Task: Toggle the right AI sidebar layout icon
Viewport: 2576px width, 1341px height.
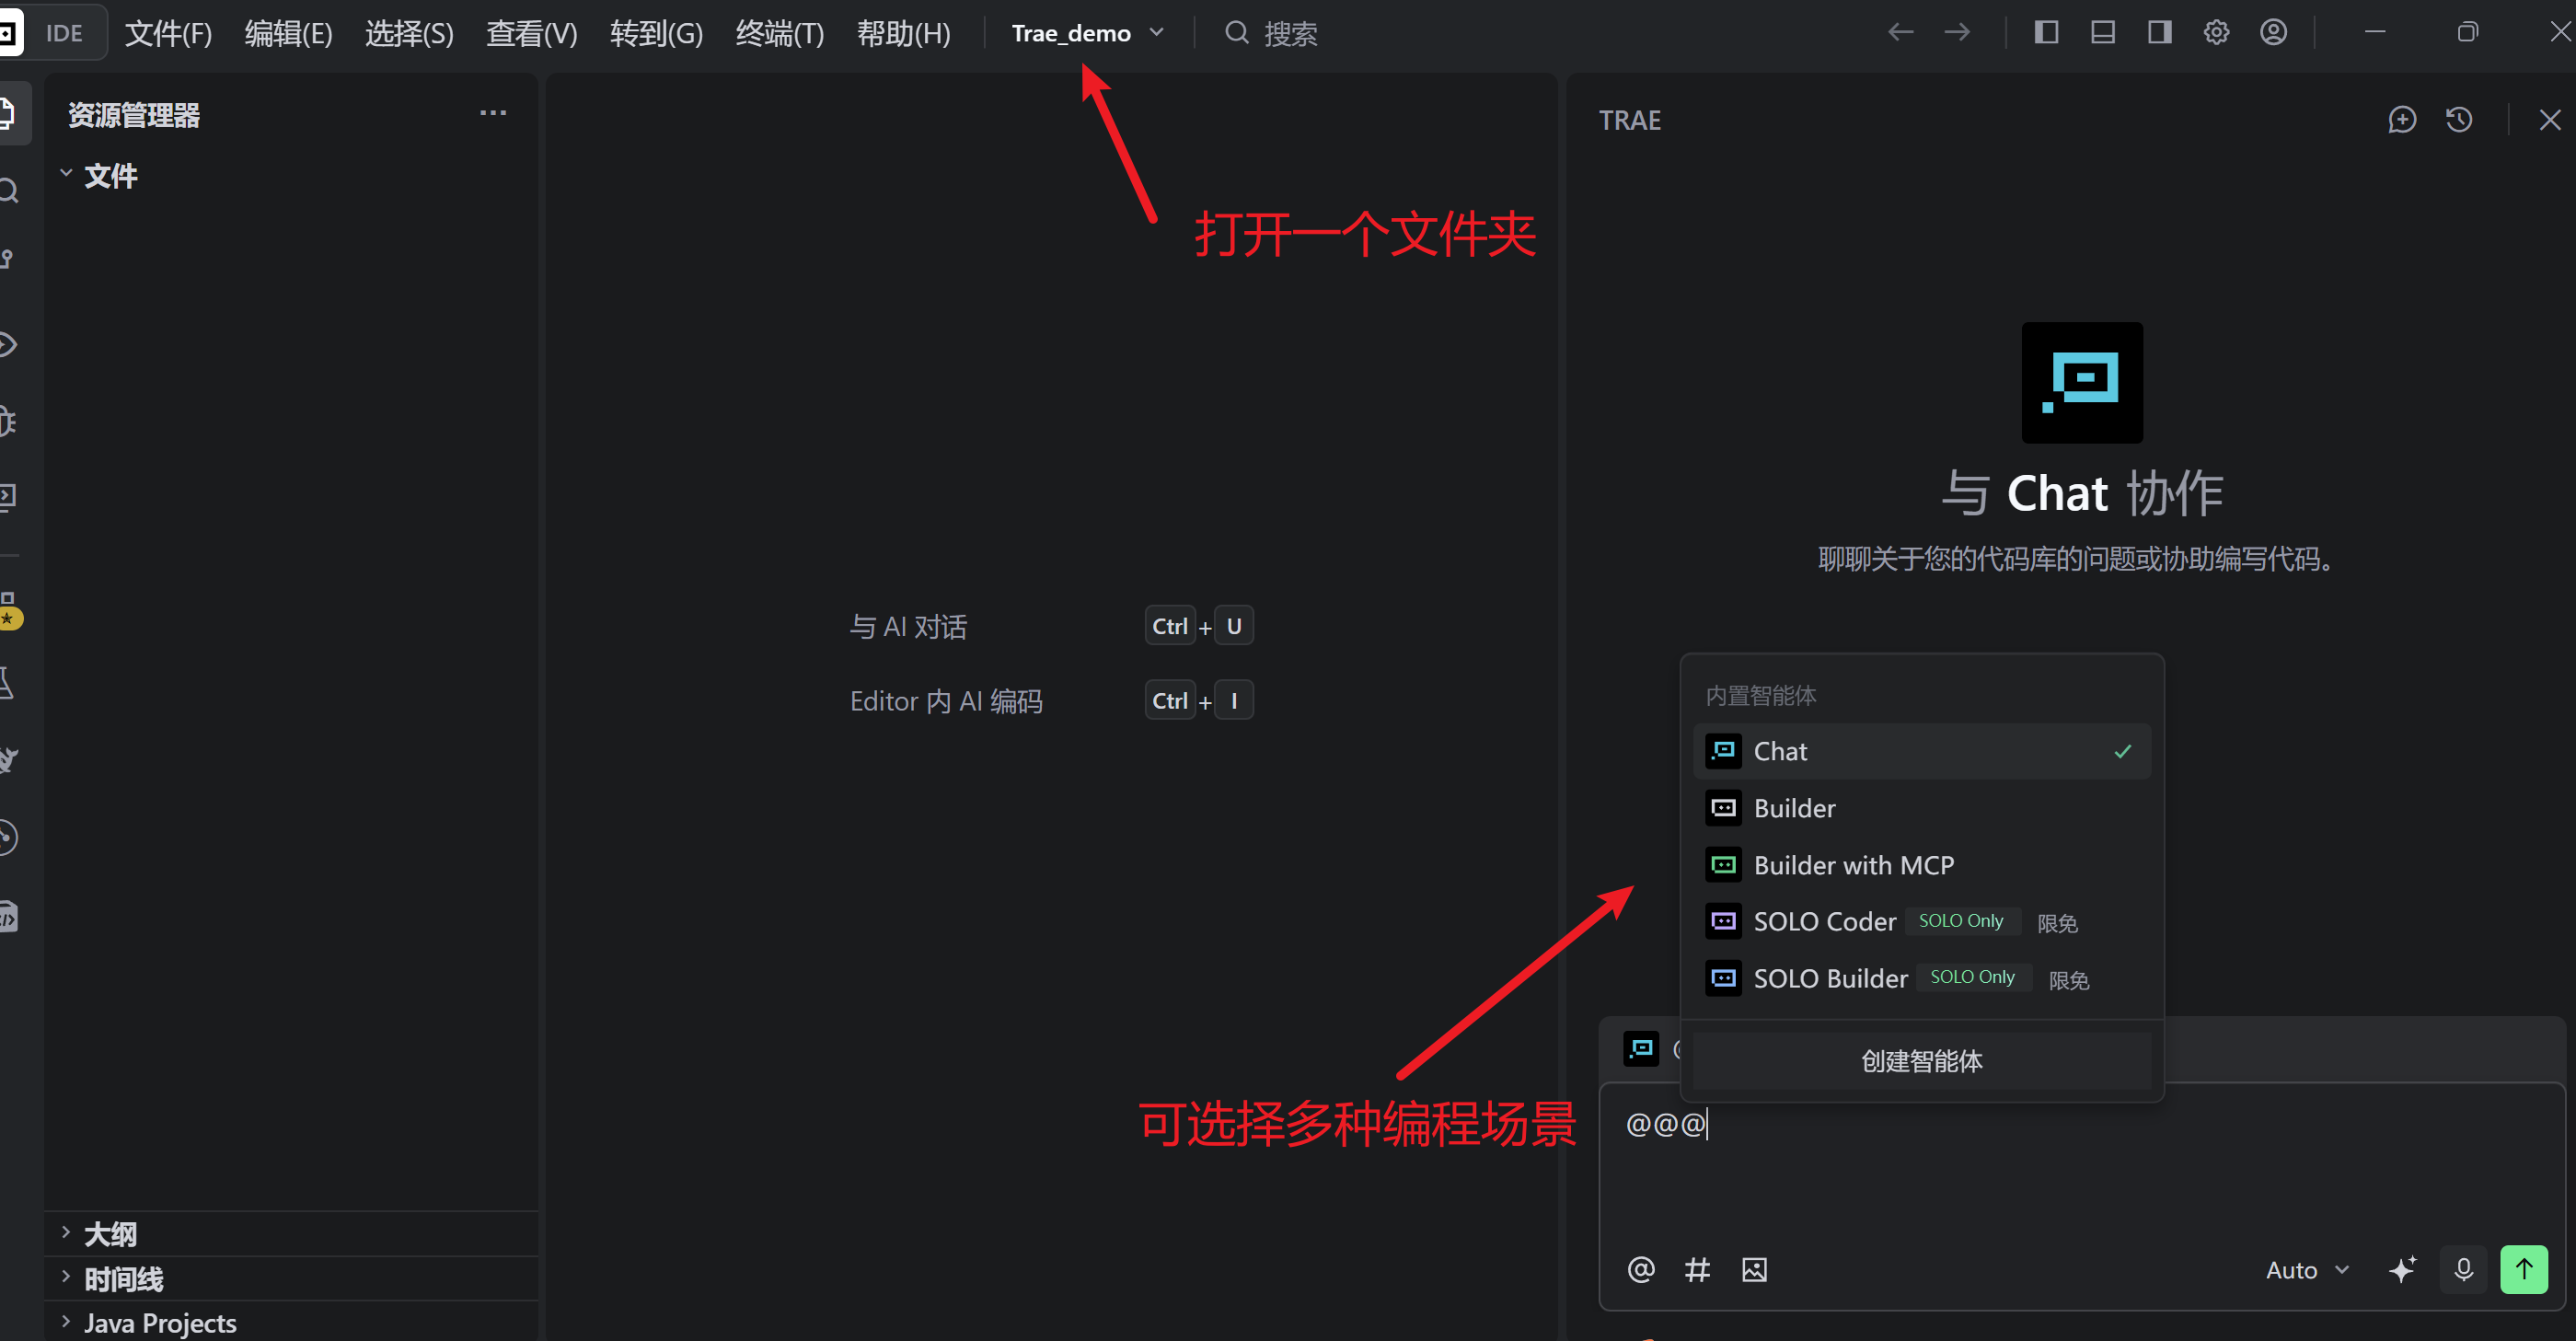Action: 2159,33
